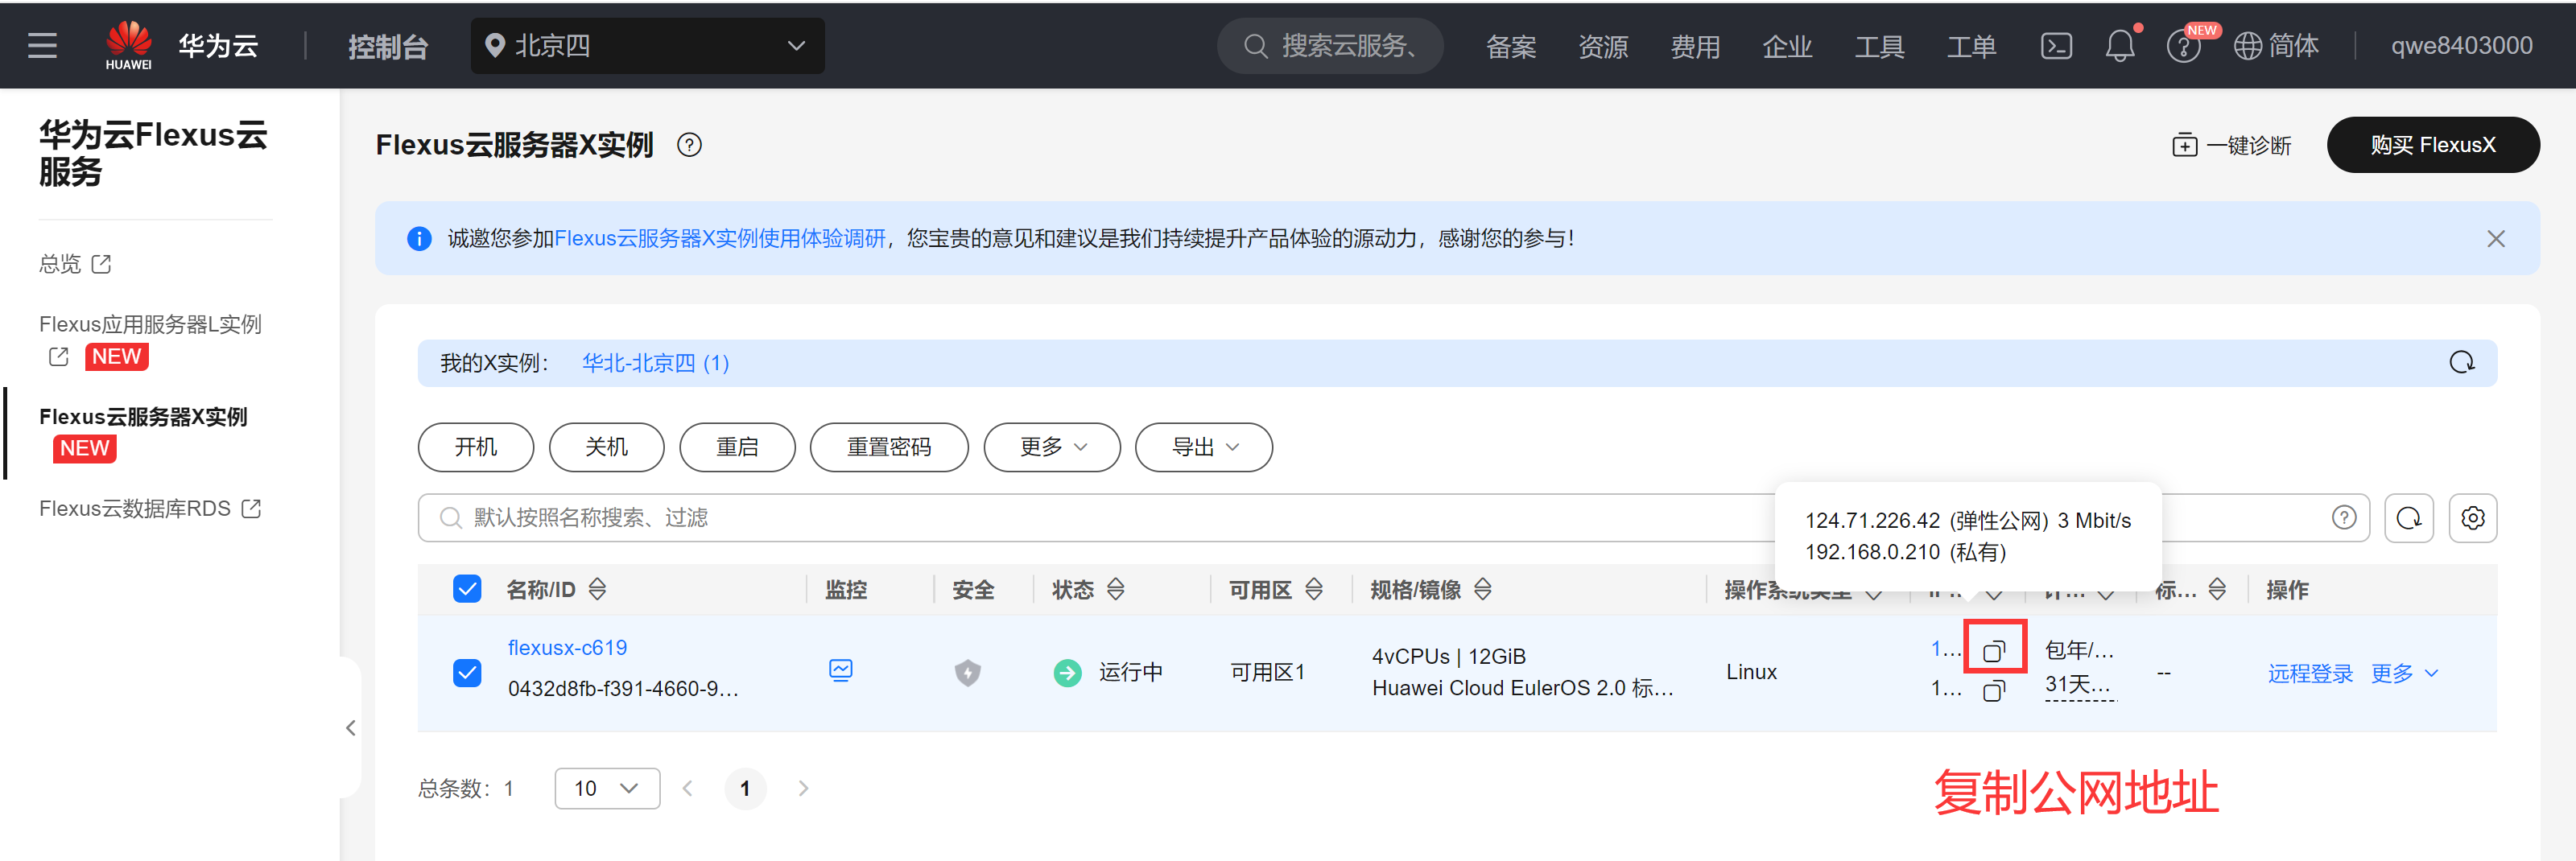Click the 运行中 status text
The height and width of the screenshot is (861, 2576).
click(x=1130, y=672)
